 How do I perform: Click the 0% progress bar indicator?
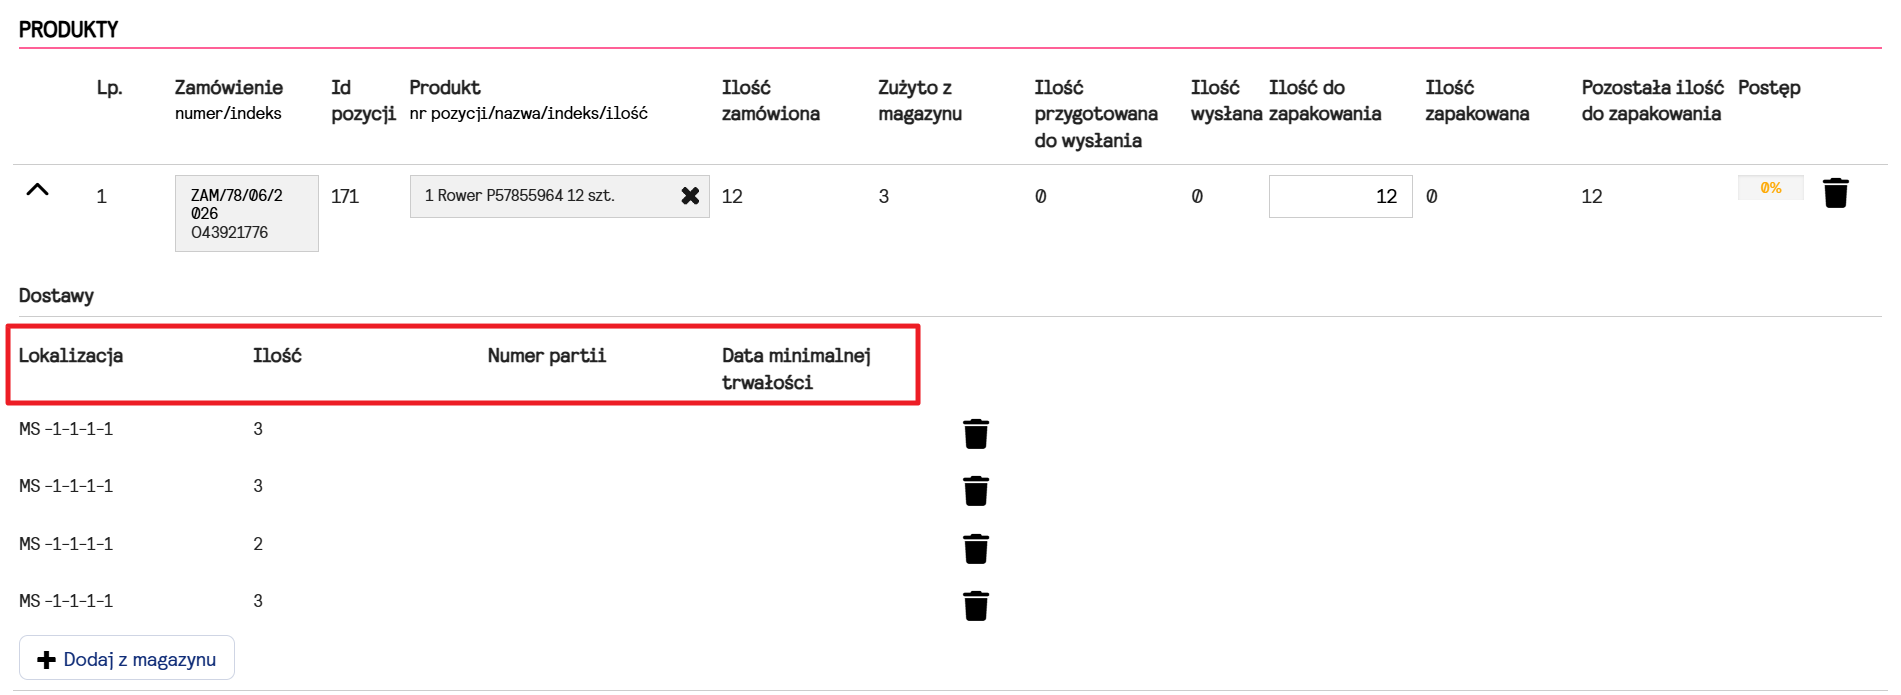point(1770,188)
